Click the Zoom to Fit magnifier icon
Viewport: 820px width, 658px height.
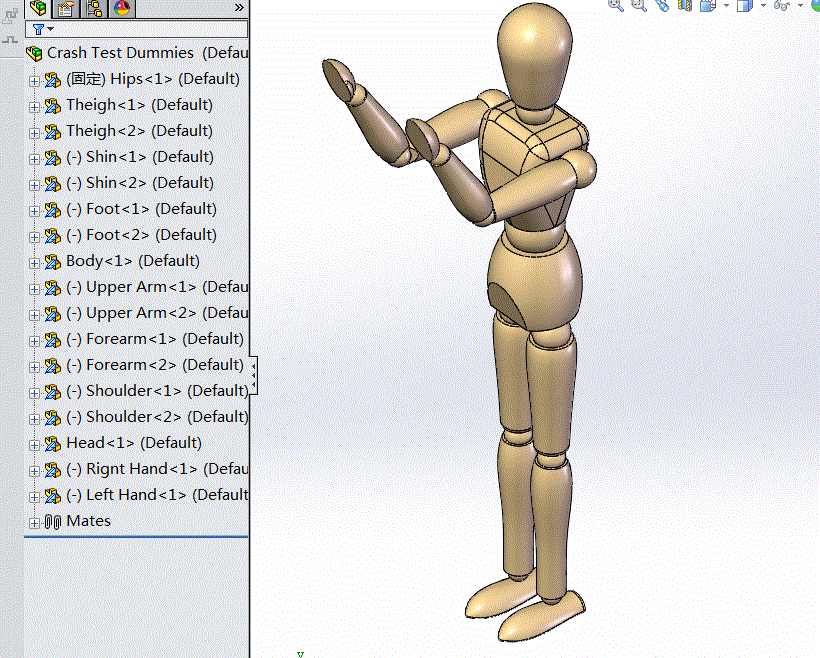point(616,5)
